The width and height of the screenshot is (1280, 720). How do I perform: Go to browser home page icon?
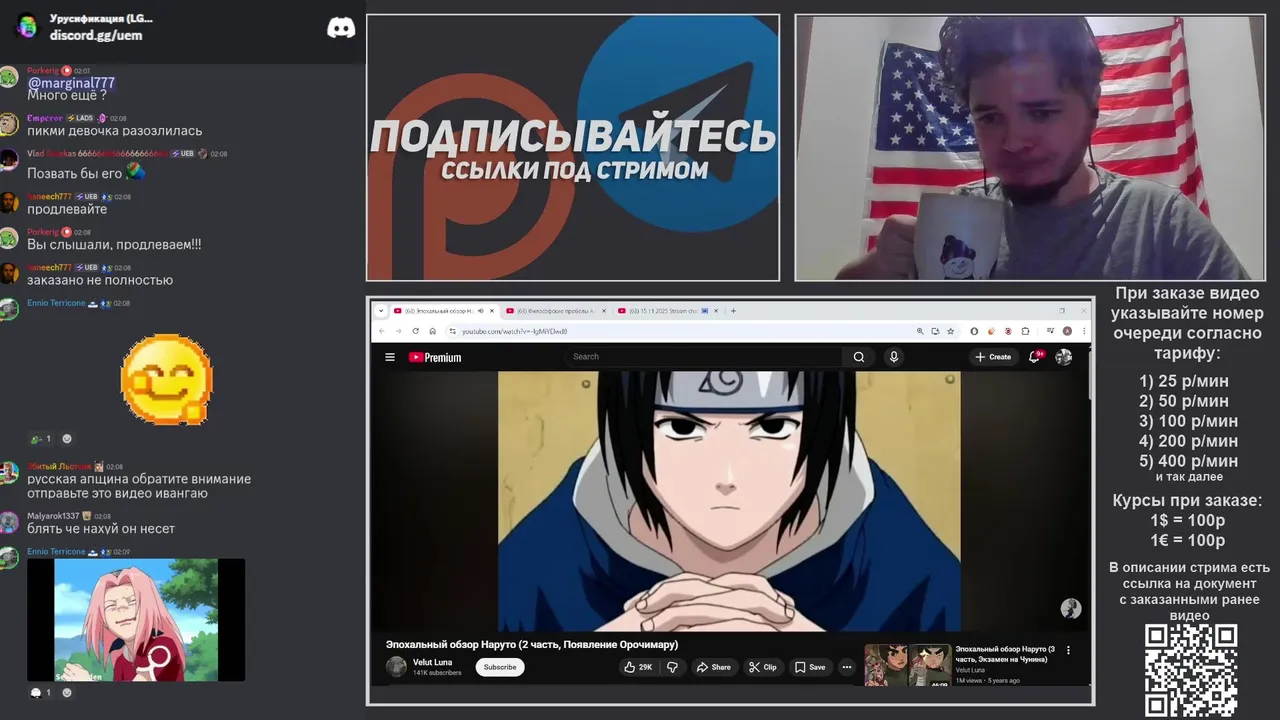coord(433,331)
